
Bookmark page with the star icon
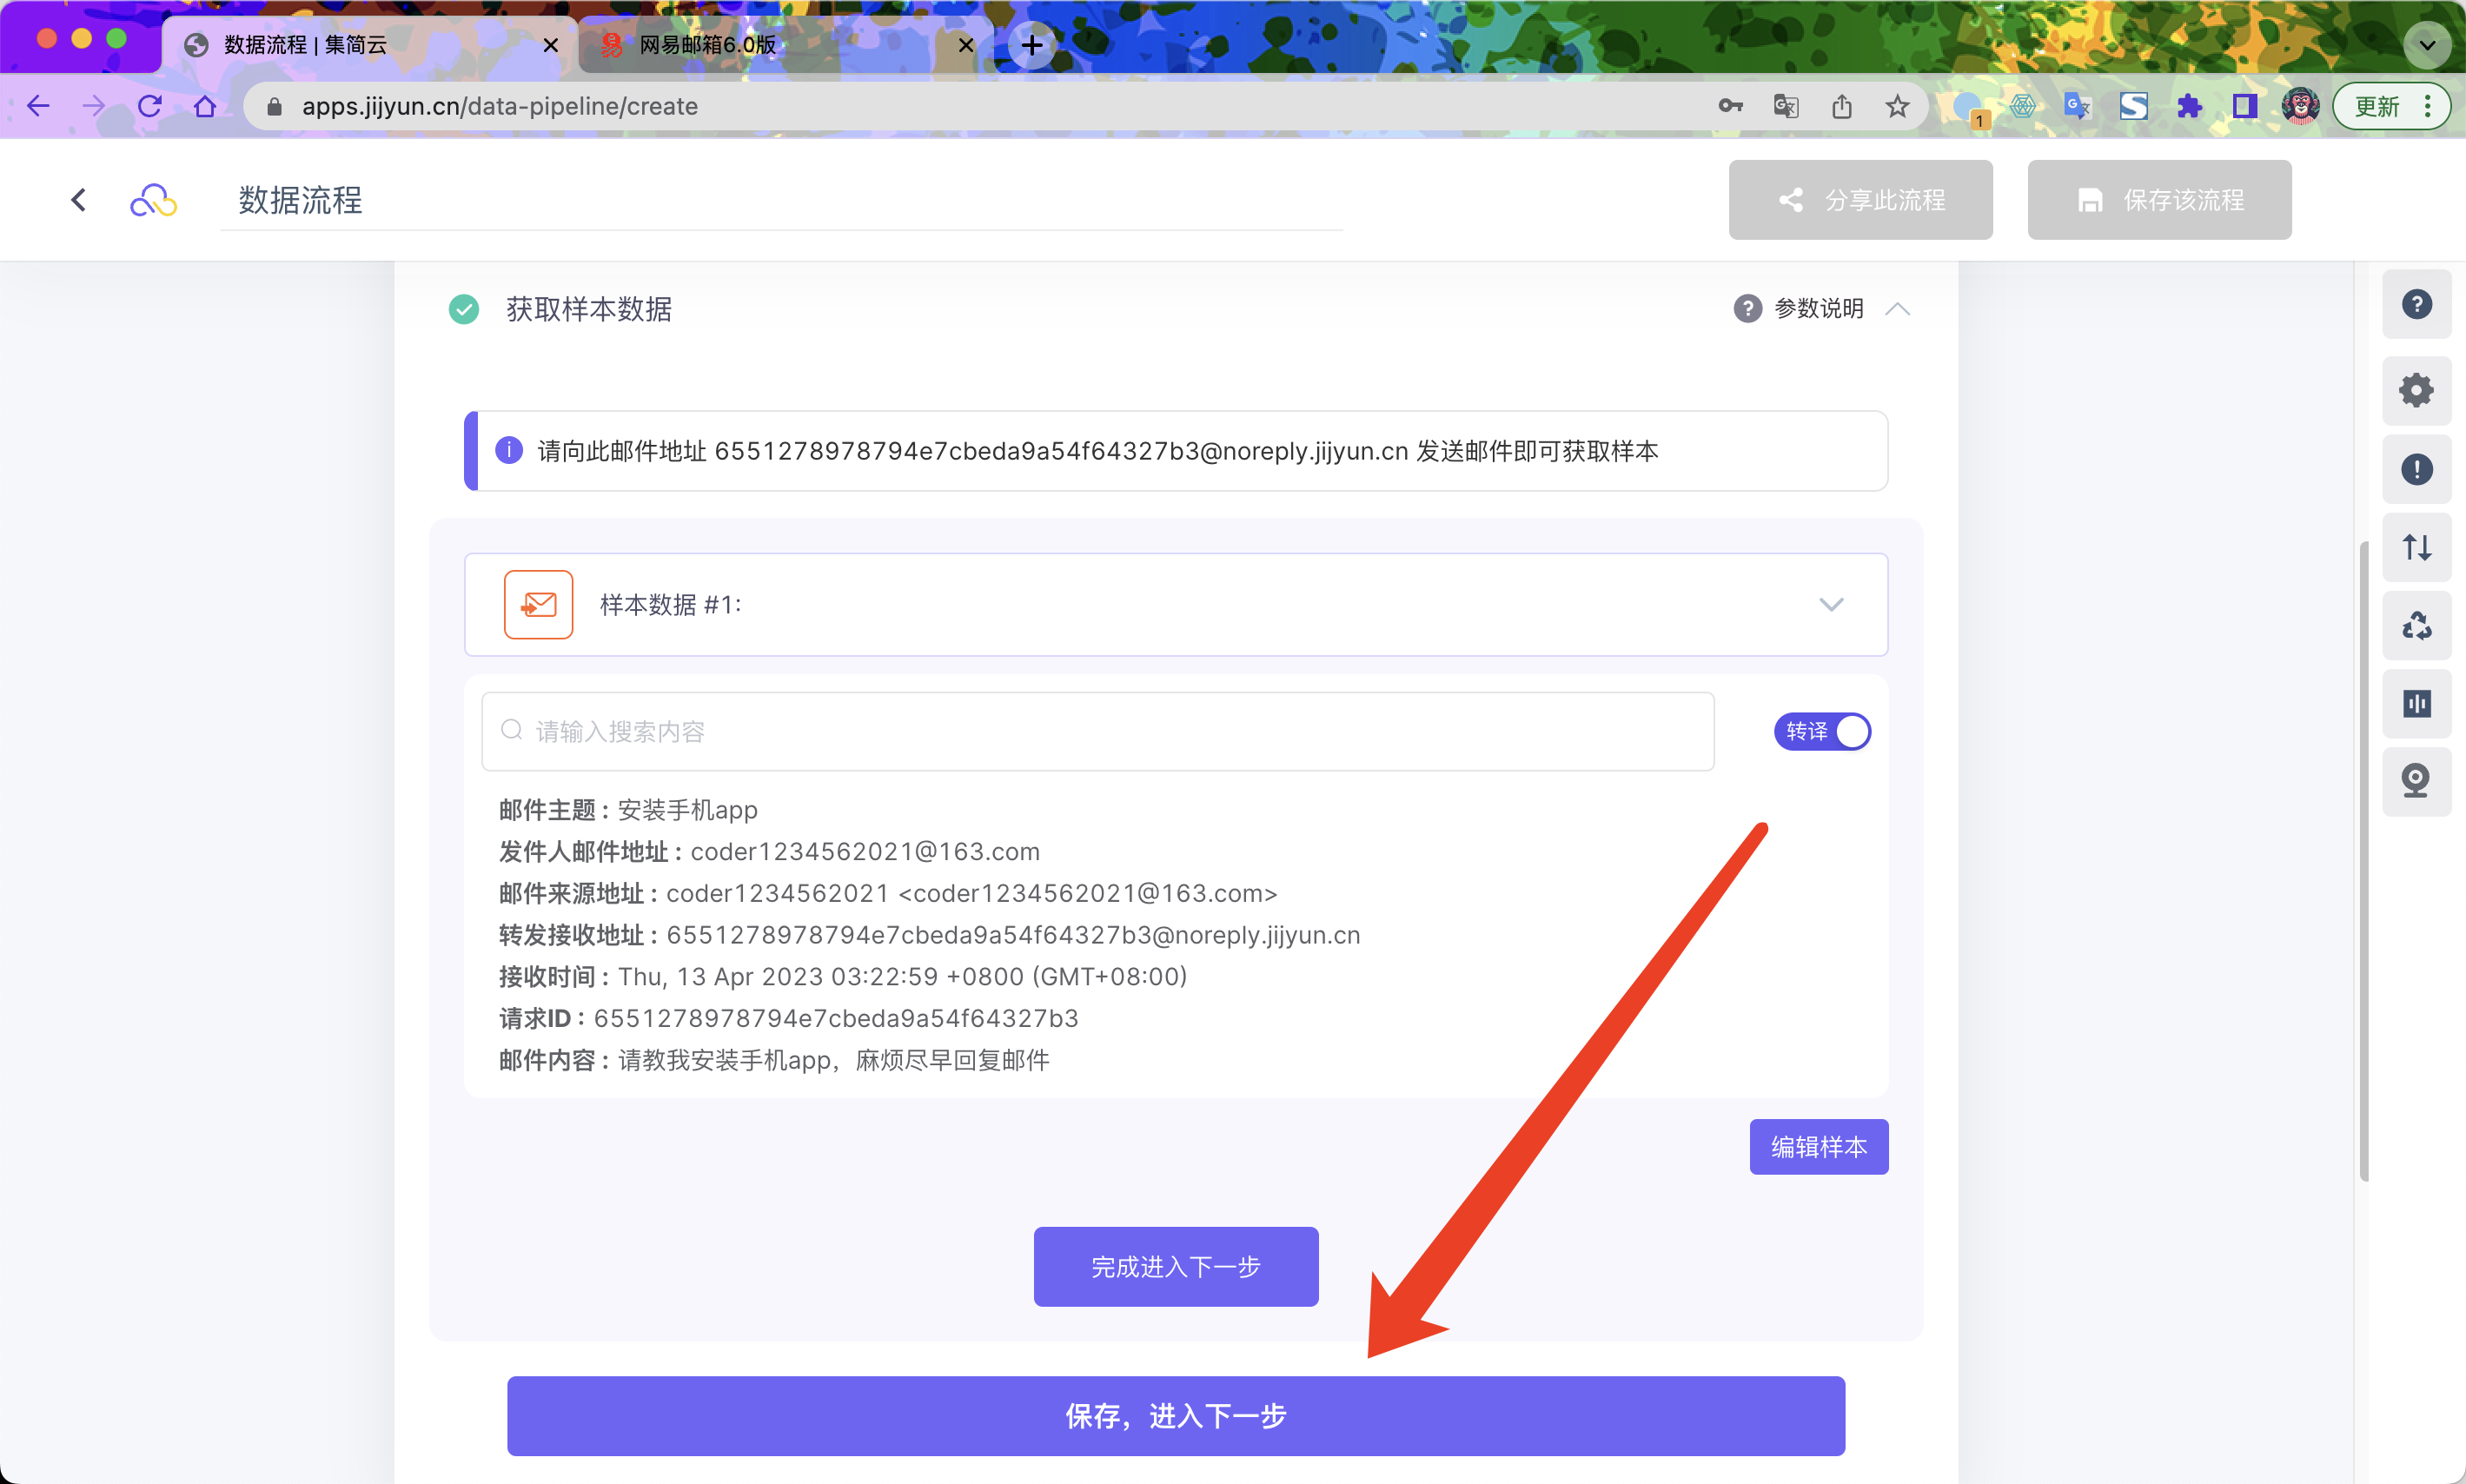coord(1897,106)
